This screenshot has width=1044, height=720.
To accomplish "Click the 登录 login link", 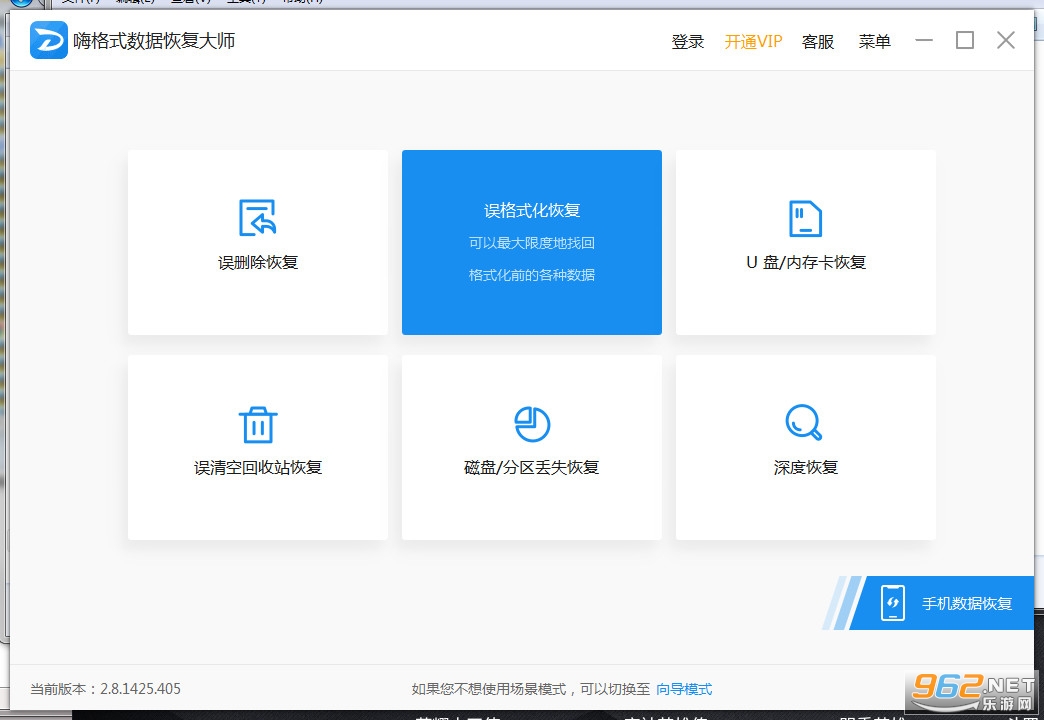I will click(688, 42).
